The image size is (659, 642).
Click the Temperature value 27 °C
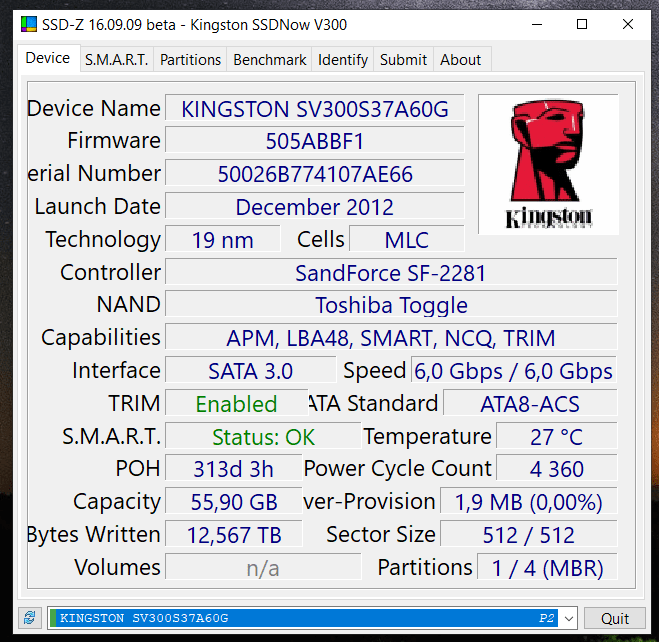click(x=556, y=437)
